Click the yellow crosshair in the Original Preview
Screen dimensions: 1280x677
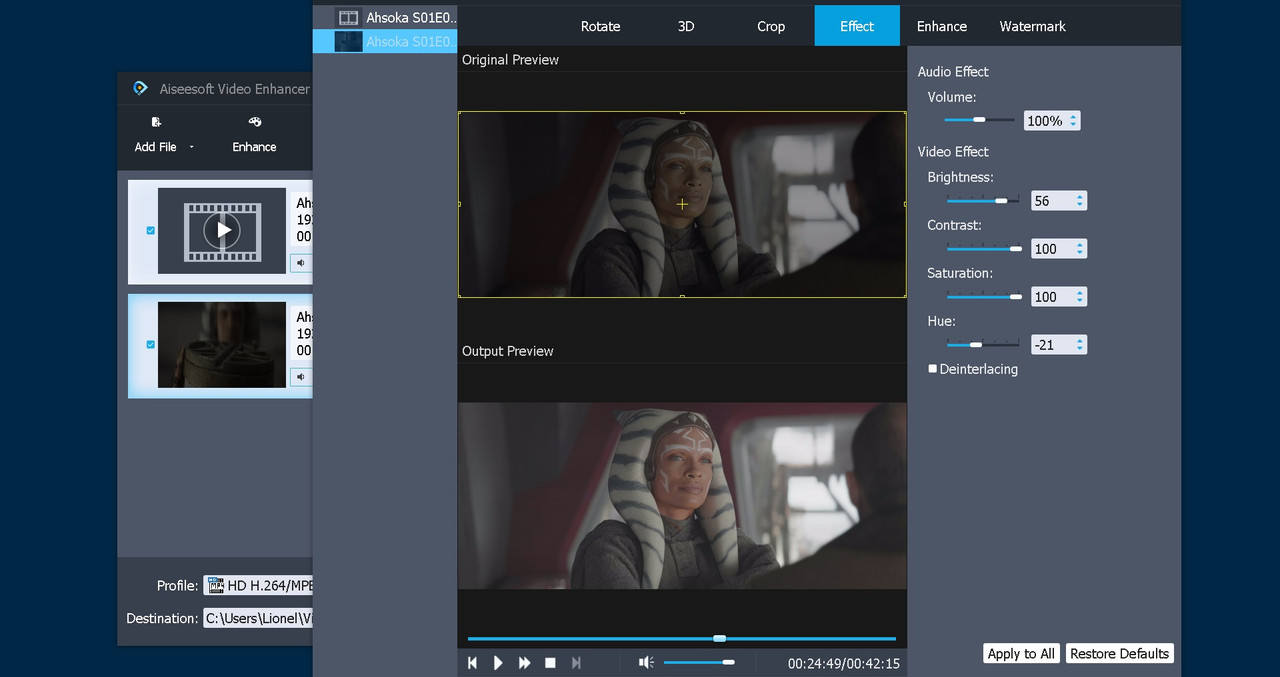[682, 204]
